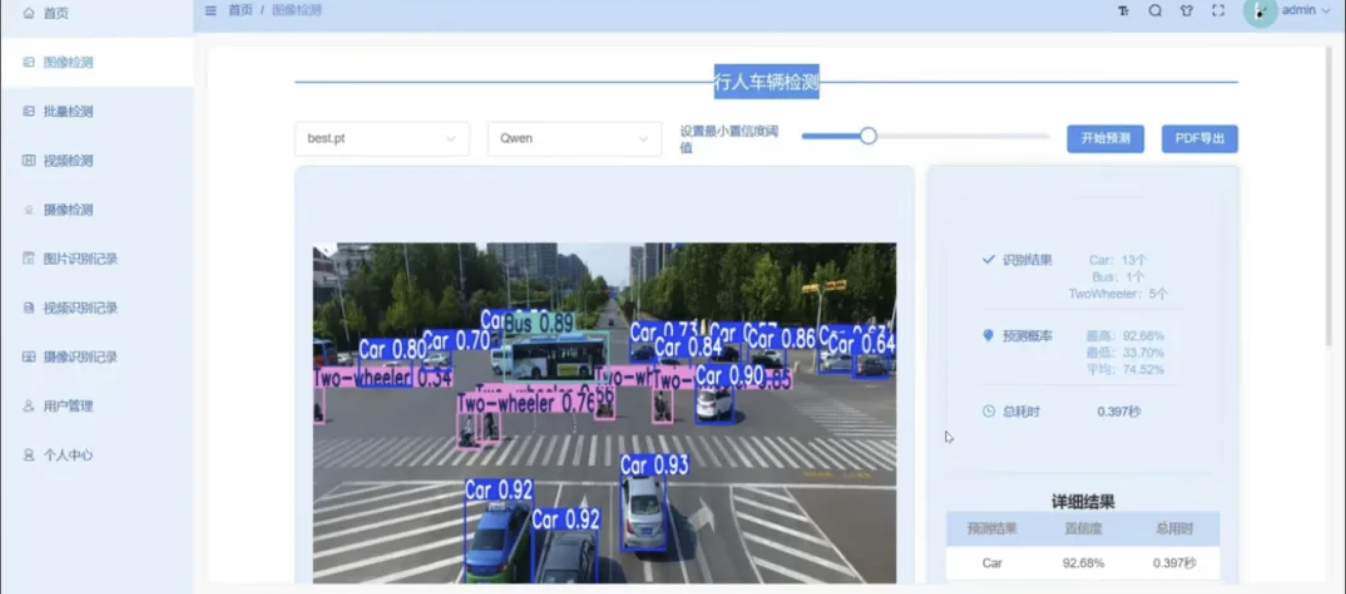Click the home icon beside 首页
This screenshot has width=1346, height=594.
(28, 14)
